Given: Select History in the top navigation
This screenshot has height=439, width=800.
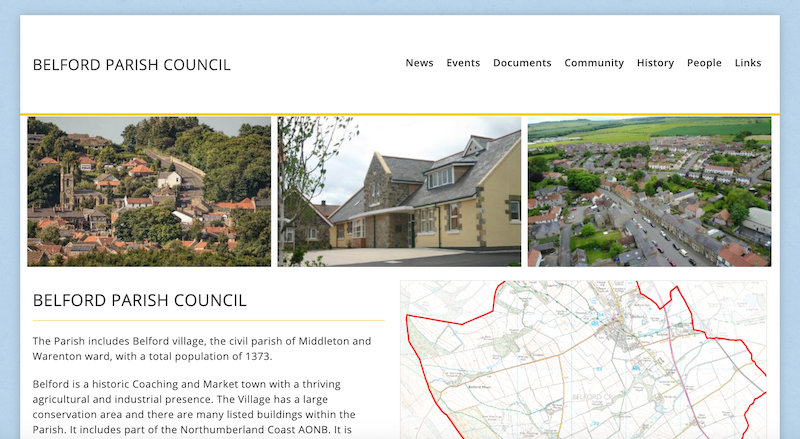Looking at the screenshot, I should point(655,63).
